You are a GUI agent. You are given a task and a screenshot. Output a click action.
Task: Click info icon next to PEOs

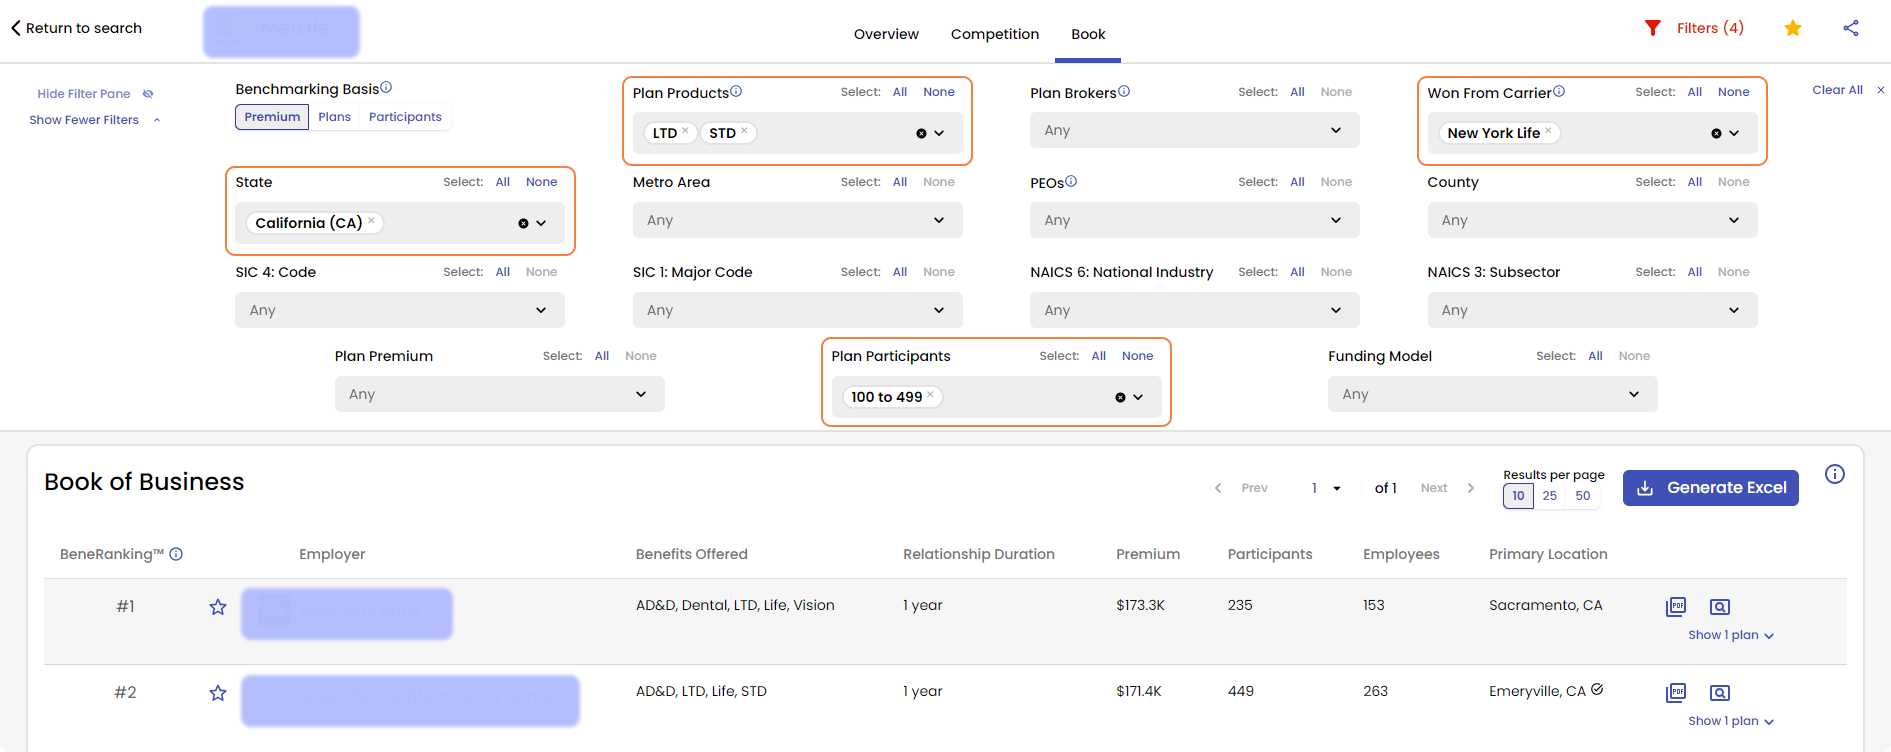pos(1071,181)
